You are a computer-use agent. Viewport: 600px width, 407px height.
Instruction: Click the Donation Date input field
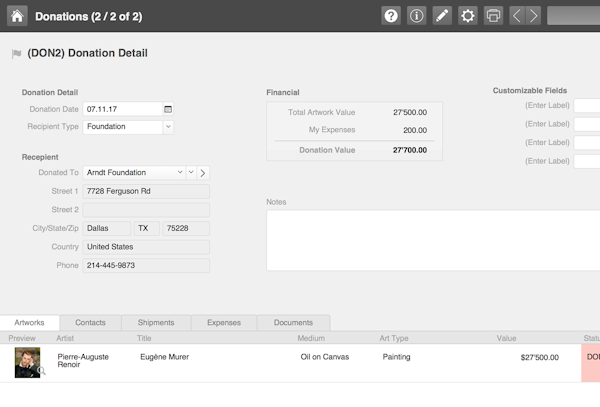click(120, 109)
